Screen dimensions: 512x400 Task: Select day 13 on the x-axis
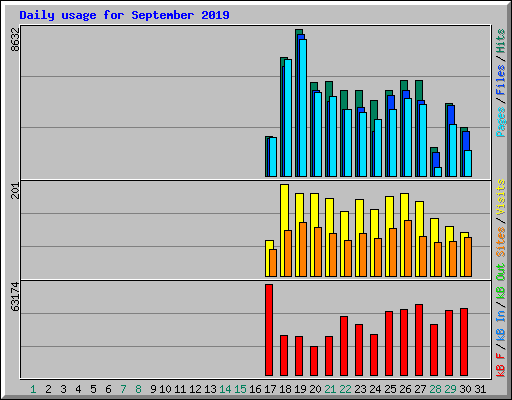tap(210, 389)
